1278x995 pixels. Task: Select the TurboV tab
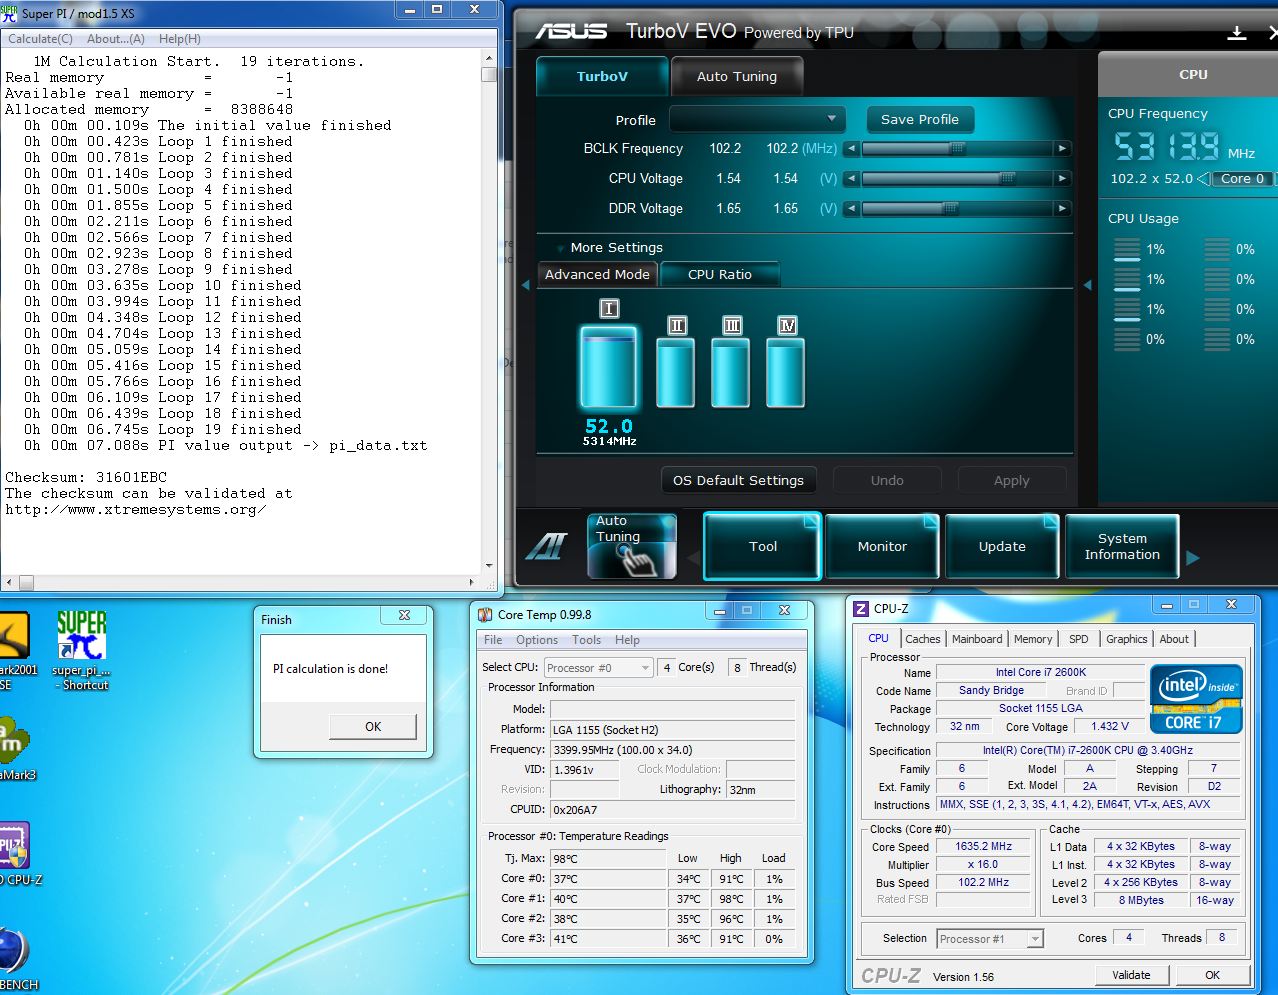click(602, 76)
